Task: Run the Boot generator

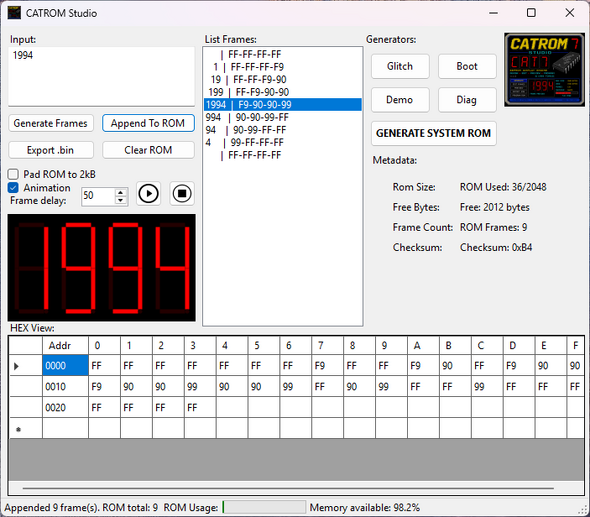Action: pos(467,66)
